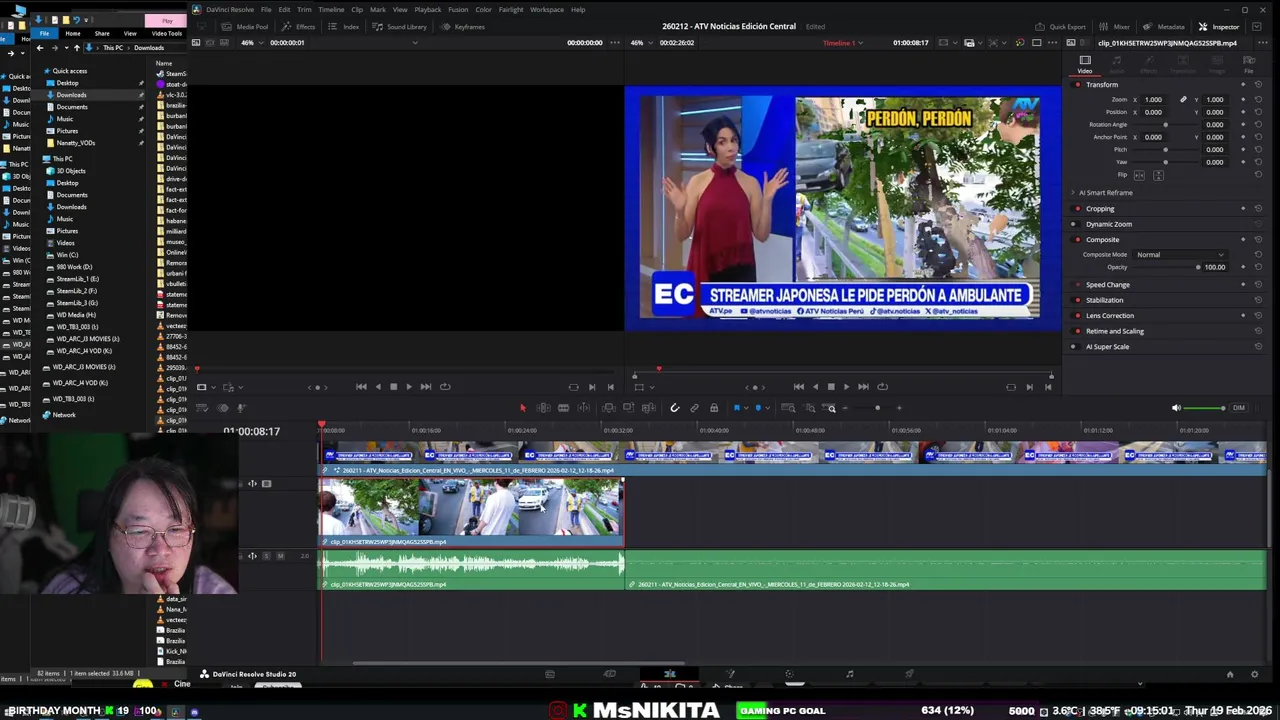The width and height of the screenshot is (1280, 720).
Task: Toggle the Lens Correction enable switch
Action: click(x=1077, y=316)
